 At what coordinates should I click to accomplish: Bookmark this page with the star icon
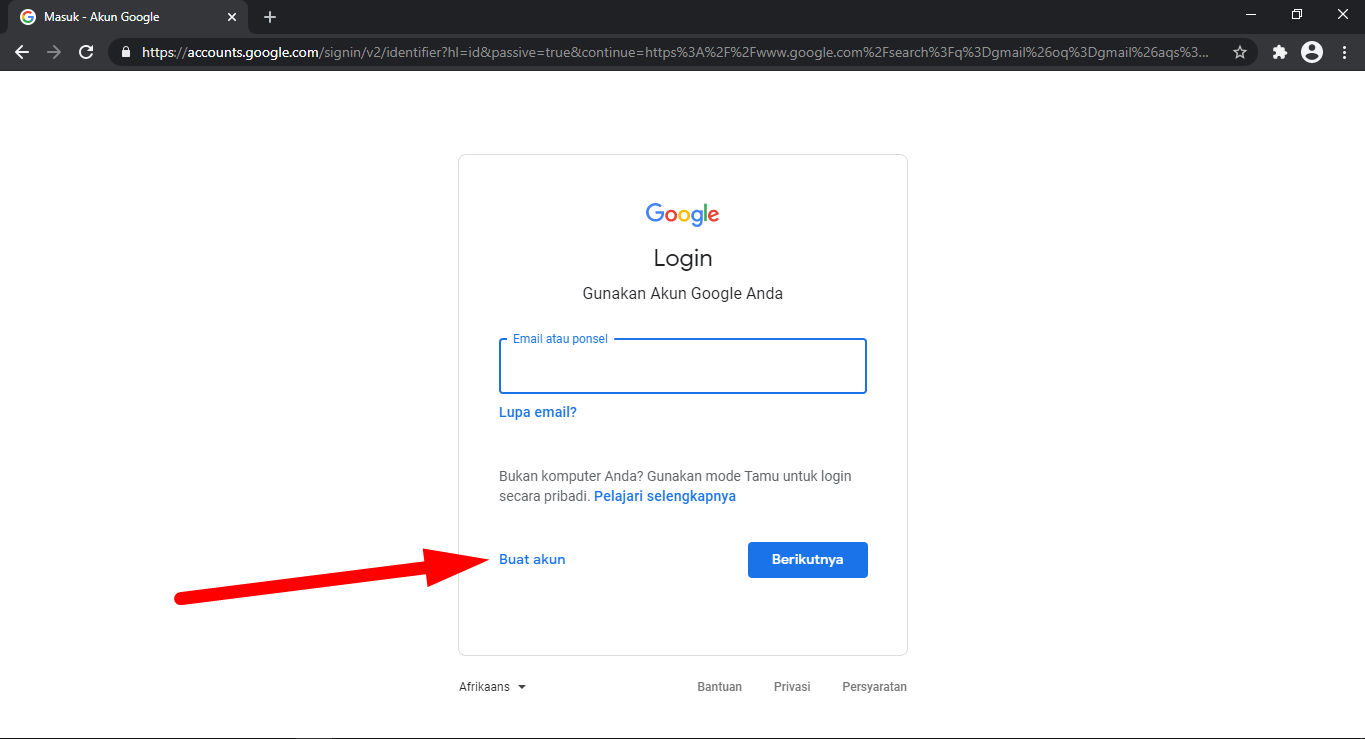point(1239,52)
